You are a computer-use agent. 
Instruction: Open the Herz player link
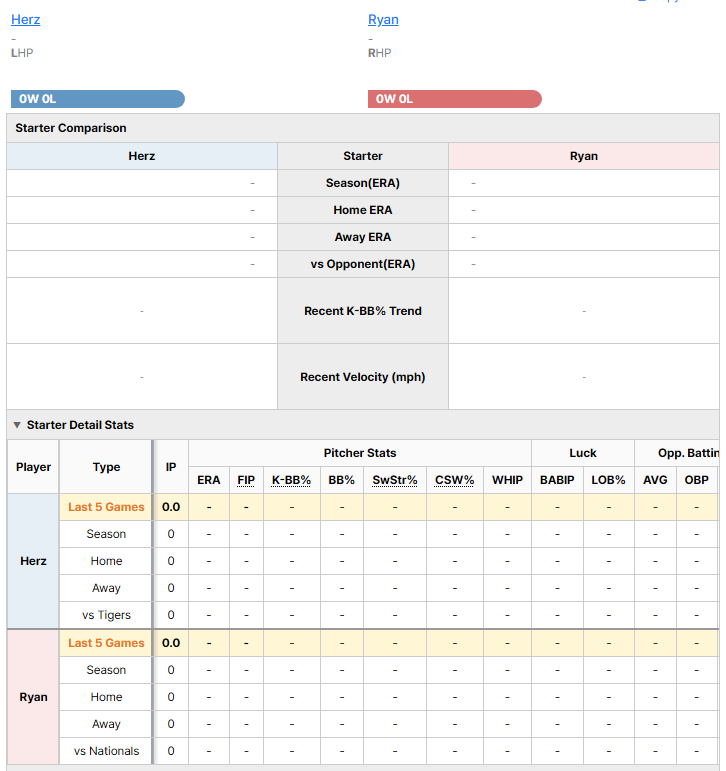coord(26,20)
